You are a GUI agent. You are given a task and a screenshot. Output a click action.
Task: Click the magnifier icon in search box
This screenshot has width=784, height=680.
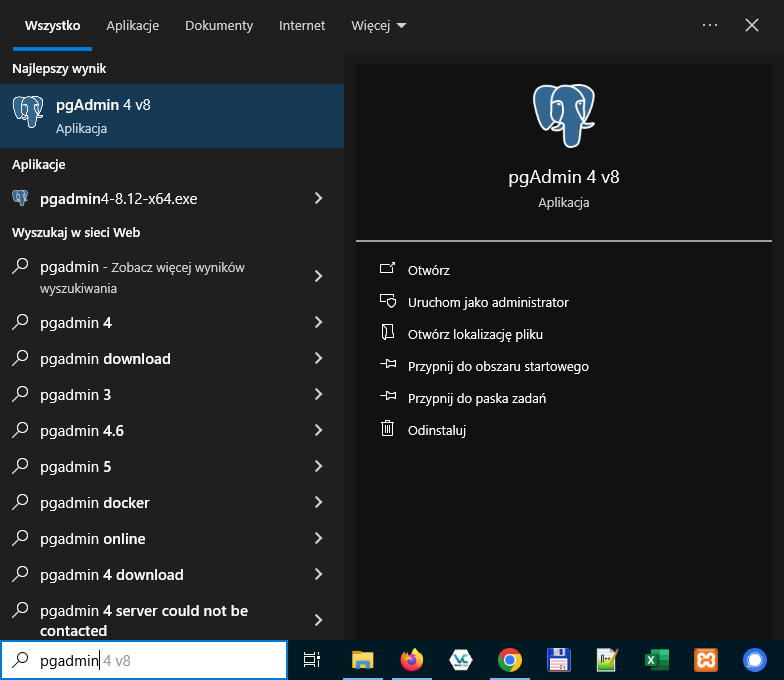pyautogui.click(x=20, y=660)
